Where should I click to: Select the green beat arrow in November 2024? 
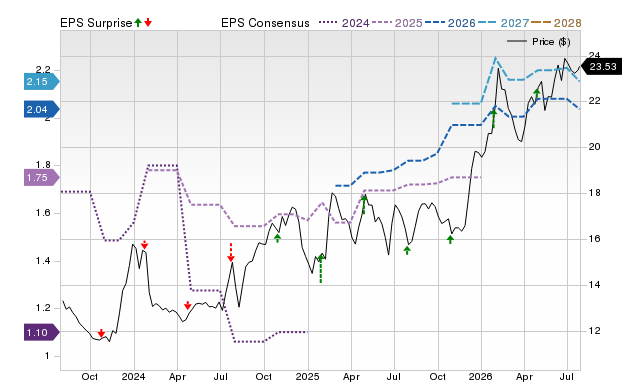point(278,238)
